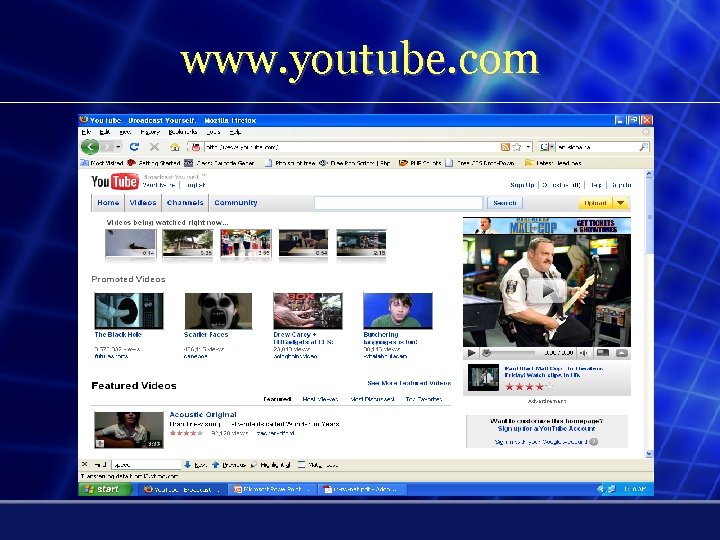Screen dimensions: 720x540
Task: Toggle the Match case checkbox
Action: (x=301, y=465)
